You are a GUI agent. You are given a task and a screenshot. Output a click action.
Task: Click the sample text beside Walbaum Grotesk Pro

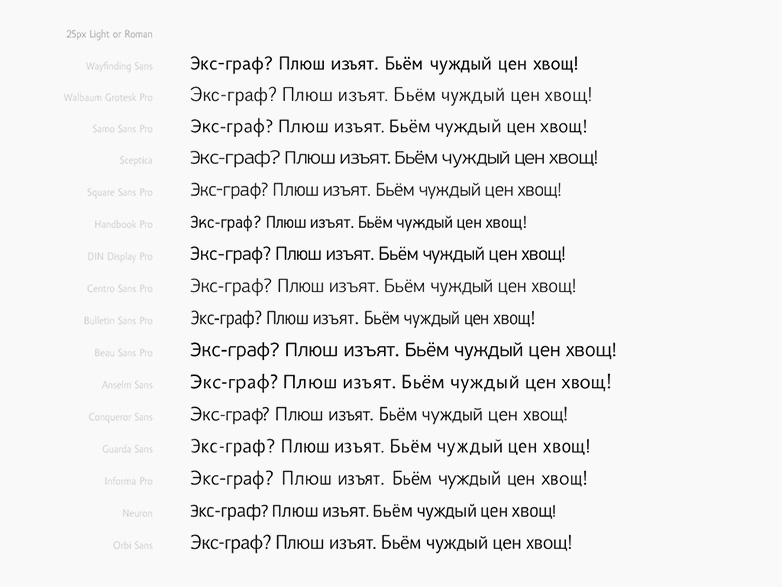tap(391, 96)
